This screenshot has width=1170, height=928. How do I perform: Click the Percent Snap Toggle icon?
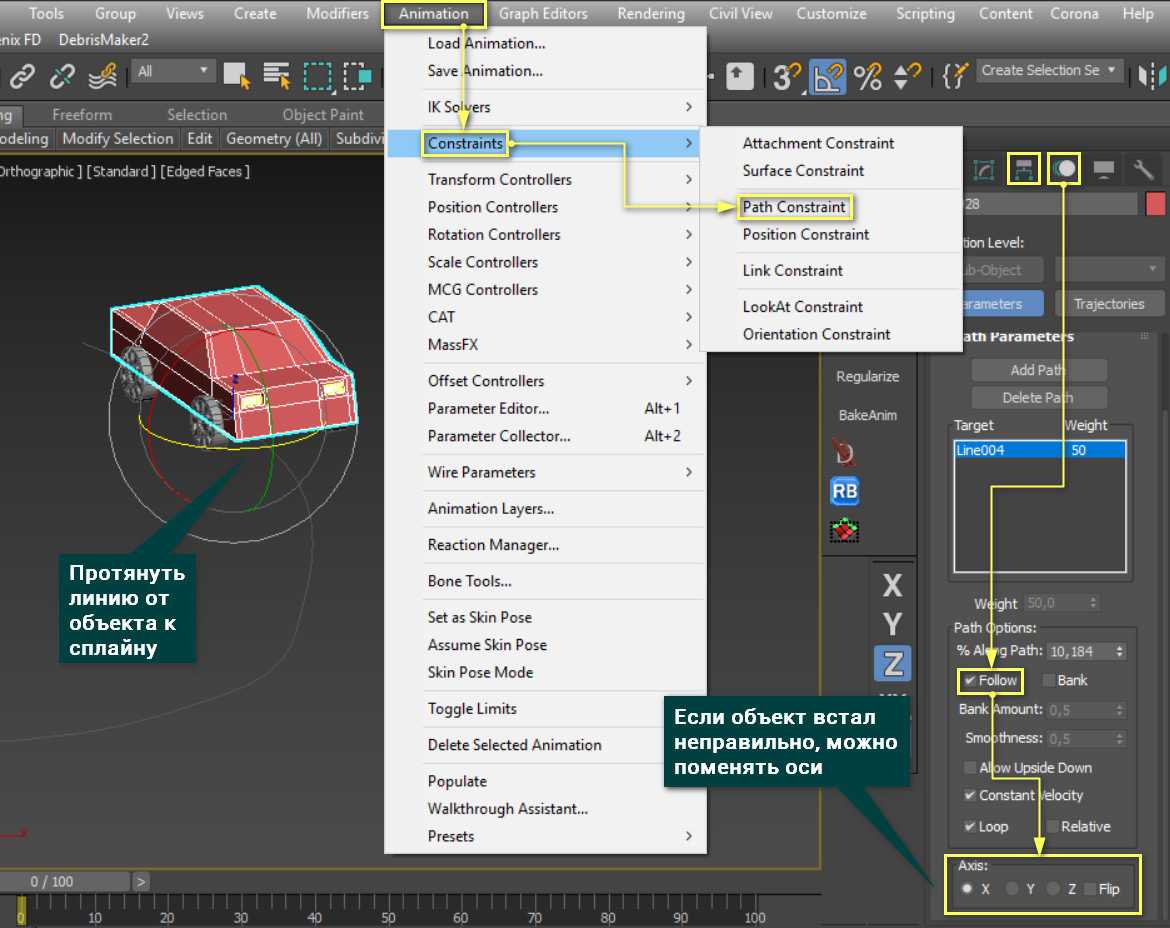pyautogui.click(x=867, y=76)
